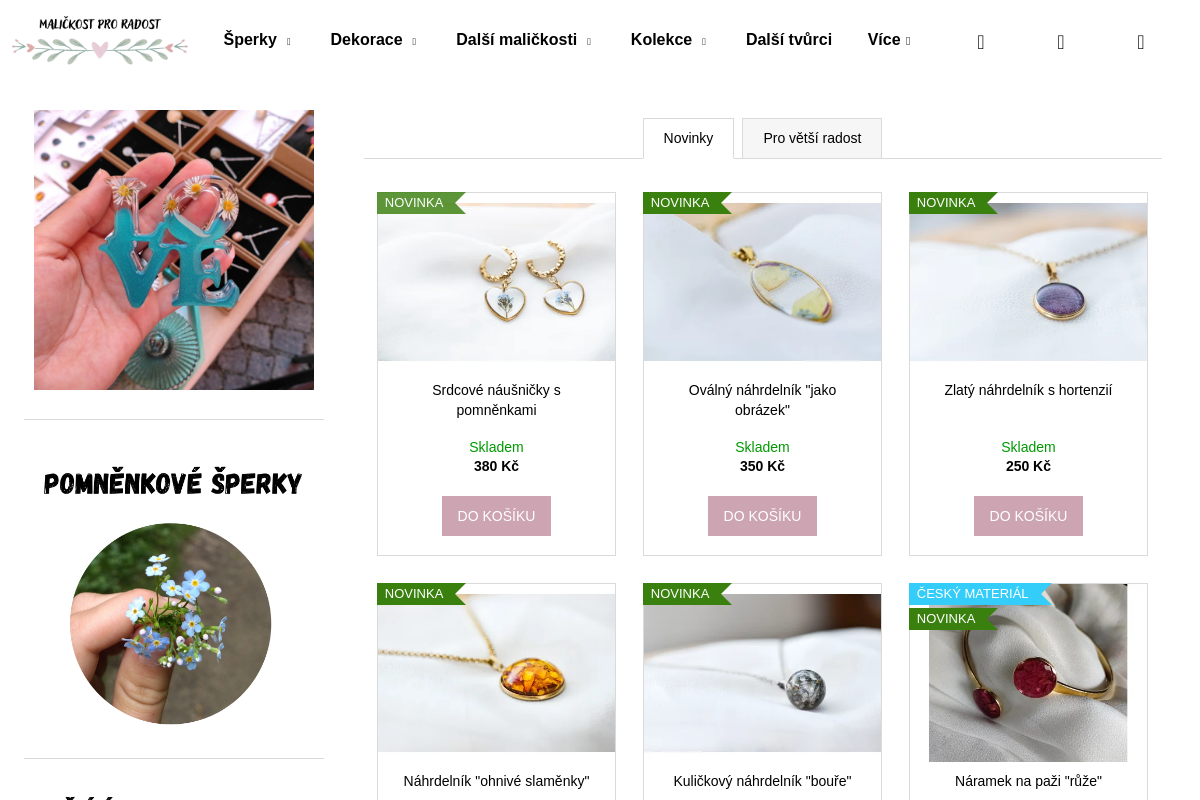Add Oválný náhrdelník to cart
The height and width of the screenshot is (800, 1200).
point(762,516)
